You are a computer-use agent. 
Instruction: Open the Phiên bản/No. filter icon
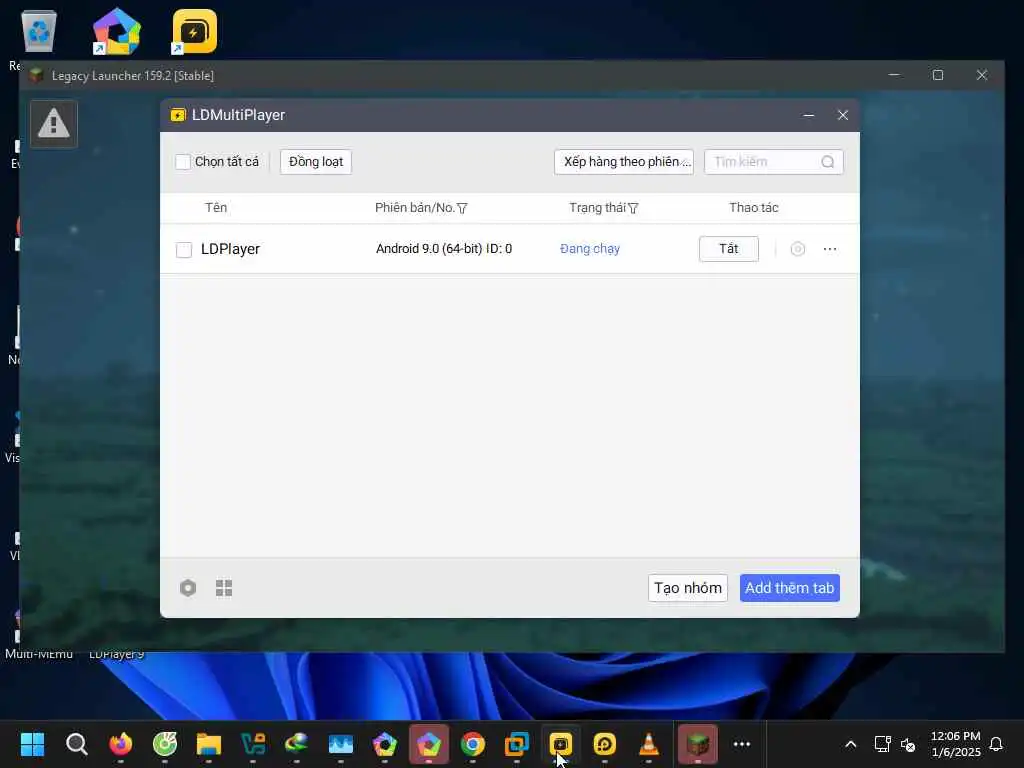tap(462, 208)
